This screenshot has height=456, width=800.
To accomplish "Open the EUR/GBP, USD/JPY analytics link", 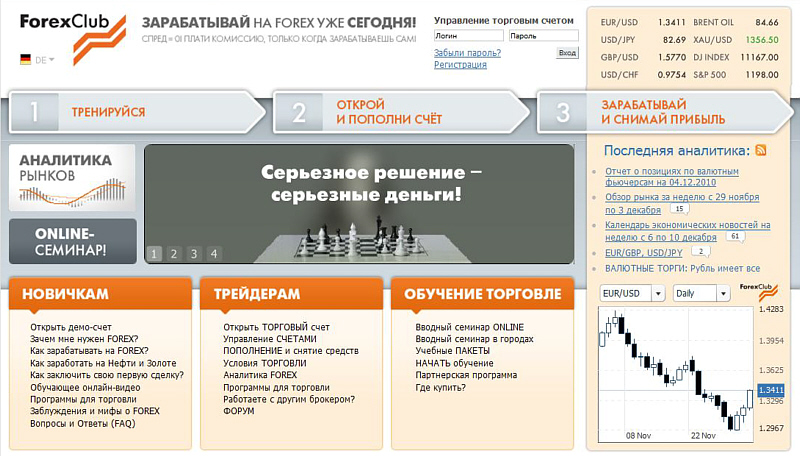I will [x=643, y=252].
